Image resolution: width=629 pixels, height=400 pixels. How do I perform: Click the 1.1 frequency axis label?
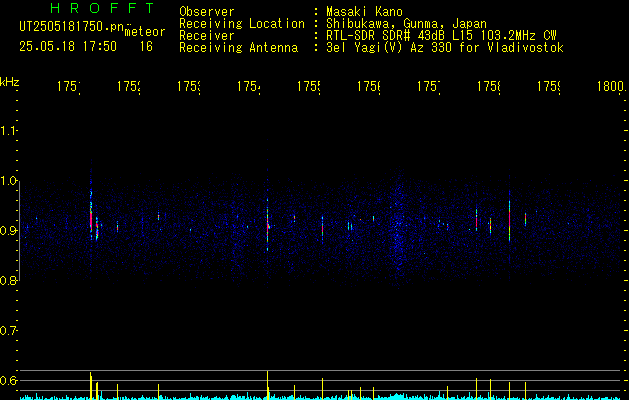[8, 130]
